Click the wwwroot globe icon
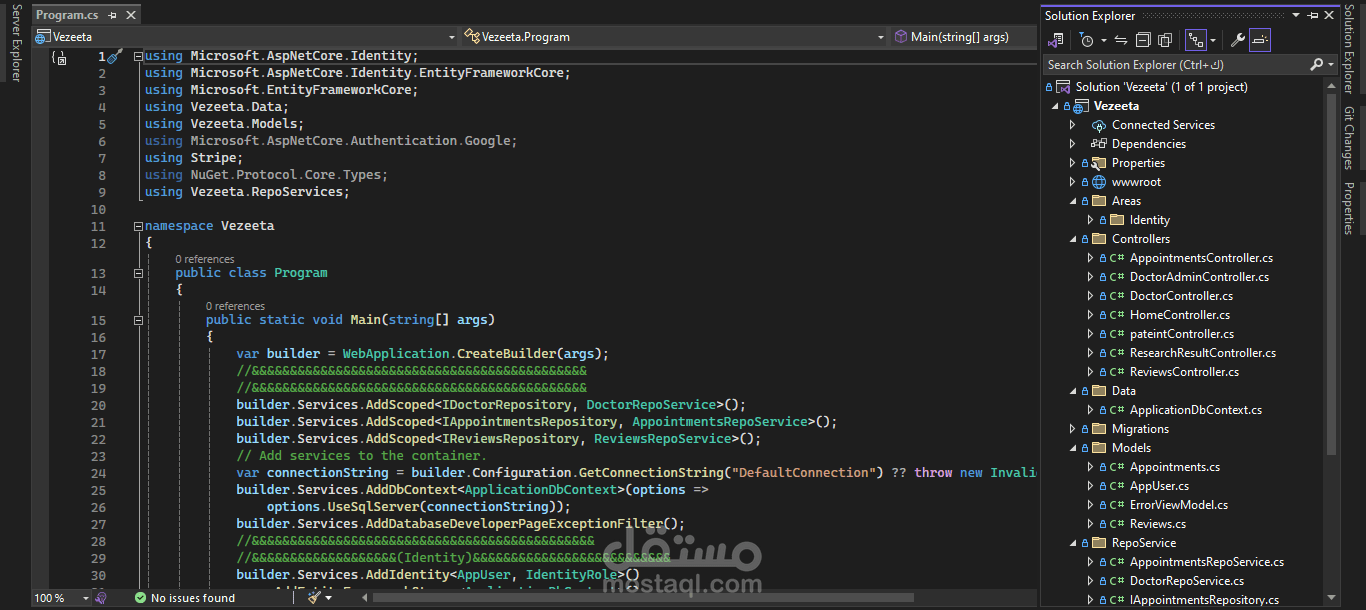This screenshot has height=610, width=1366. (1099, 182)
